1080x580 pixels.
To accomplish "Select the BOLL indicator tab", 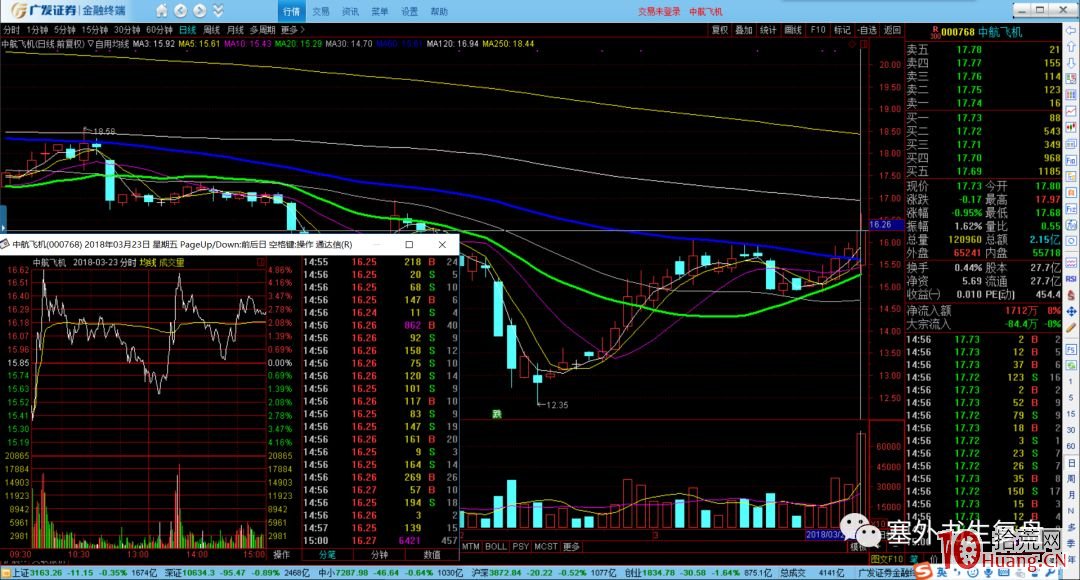I will pos(496,546).
